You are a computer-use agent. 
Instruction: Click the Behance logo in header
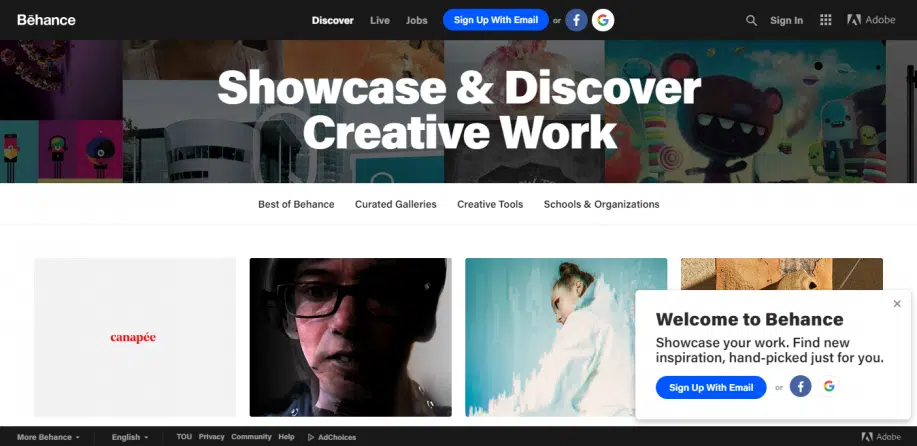click(46, 20)
